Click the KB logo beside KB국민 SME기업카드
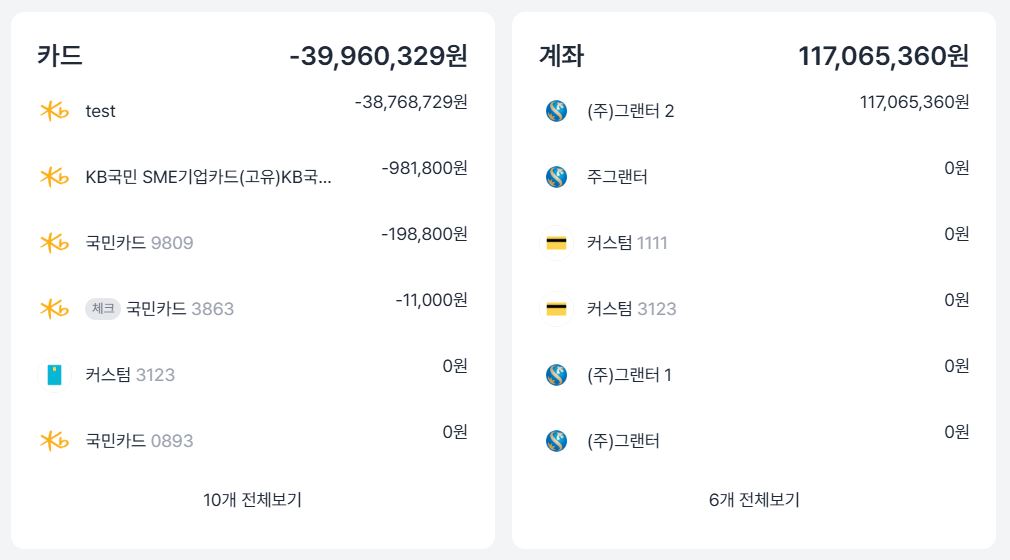 pos(54,177)
